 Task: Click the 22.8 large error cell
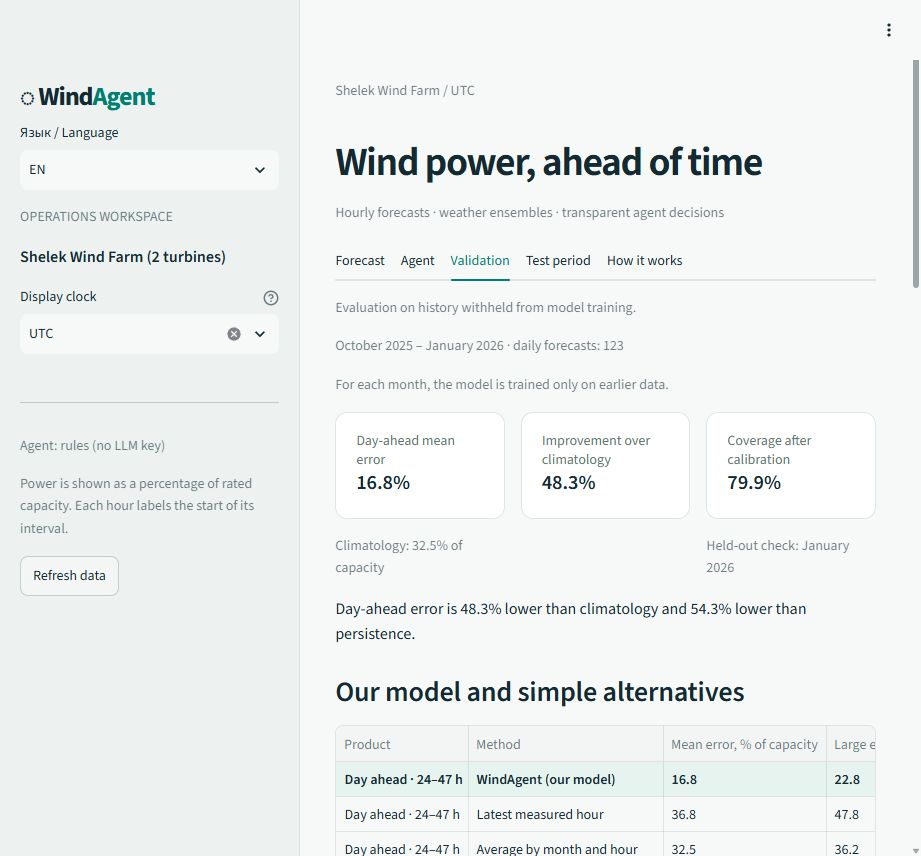tap(851, 780)
